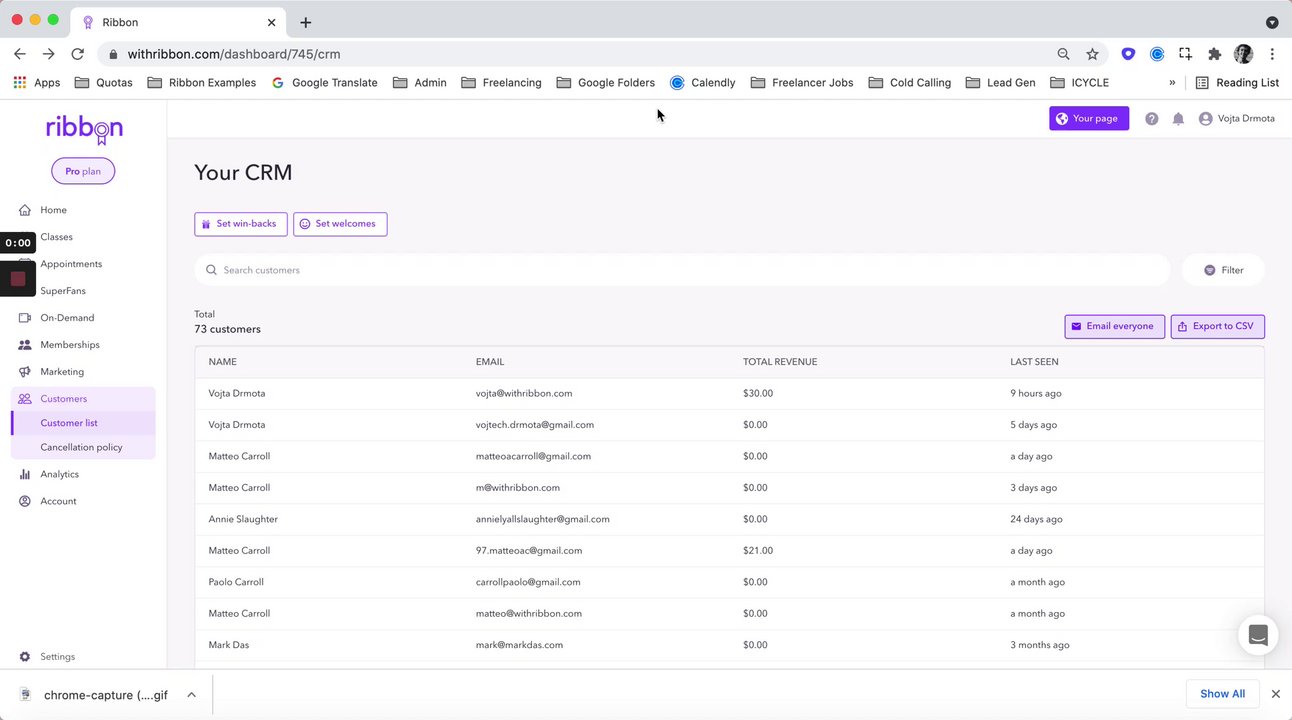Open Cancellation policy sub-item

(x=84, y=447)
